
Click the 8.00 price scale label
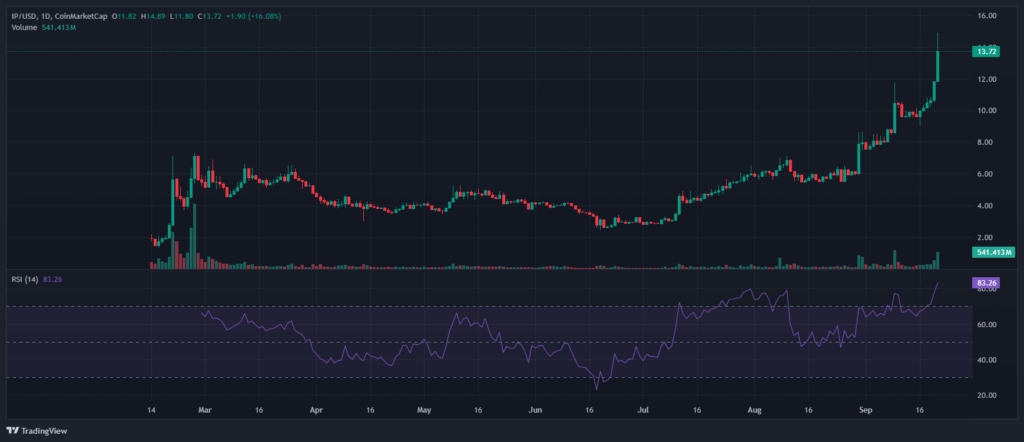coord(987,142)
